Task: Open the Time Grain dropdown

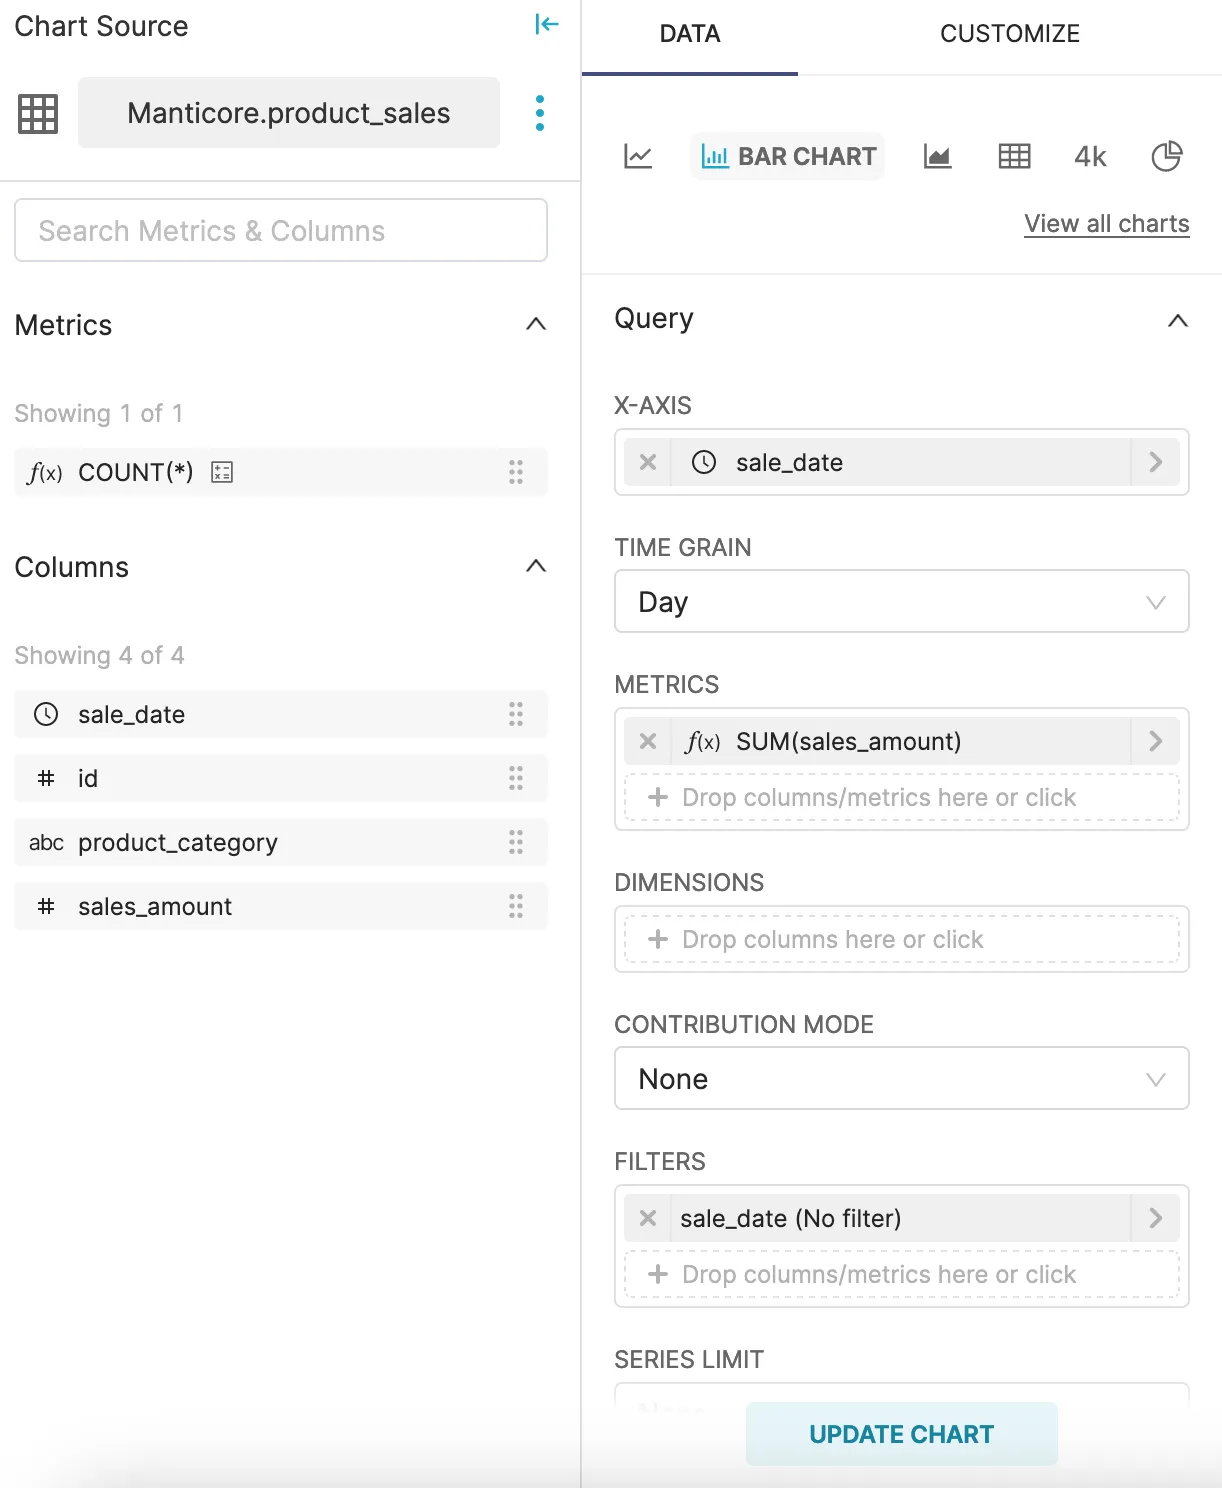Action: click(1156, 601)
